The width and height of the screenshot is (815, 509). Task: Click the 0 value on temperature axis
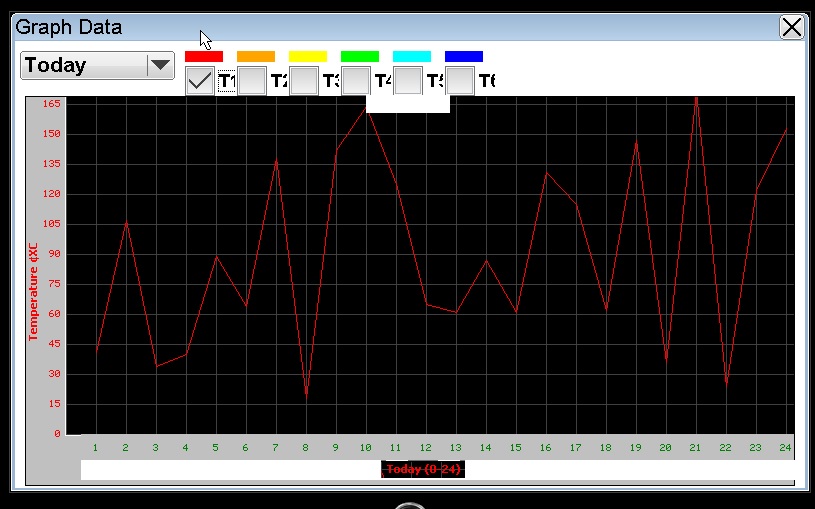coord(57,434)
